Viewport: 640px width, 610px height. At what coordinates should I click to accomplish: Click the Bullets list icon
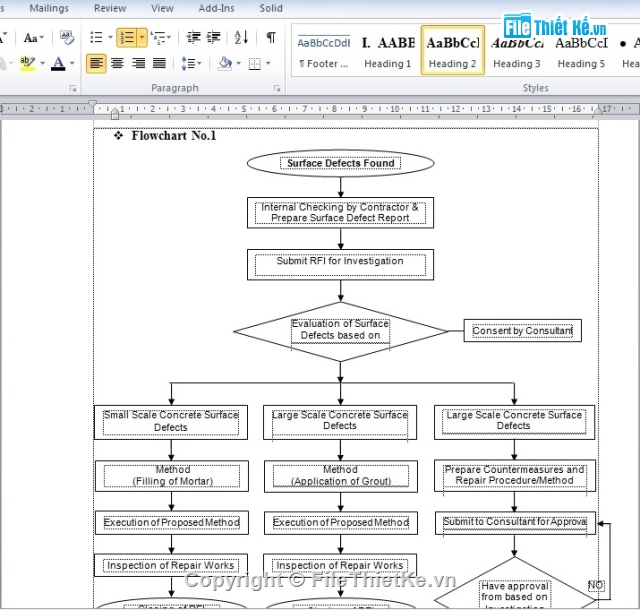[96, 38]
